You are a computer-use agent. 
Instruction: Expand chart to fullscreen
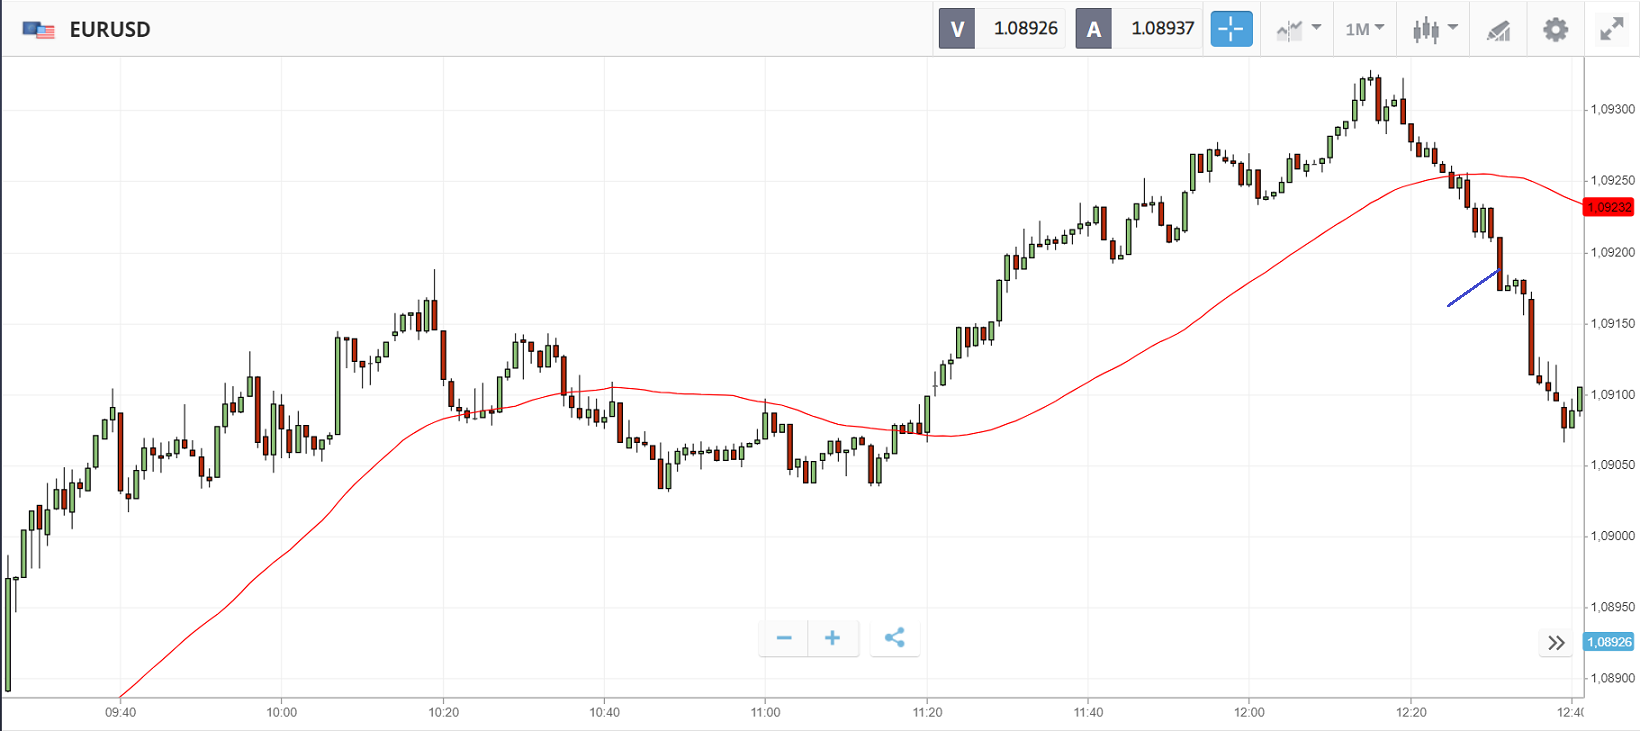coord(1611,30)
